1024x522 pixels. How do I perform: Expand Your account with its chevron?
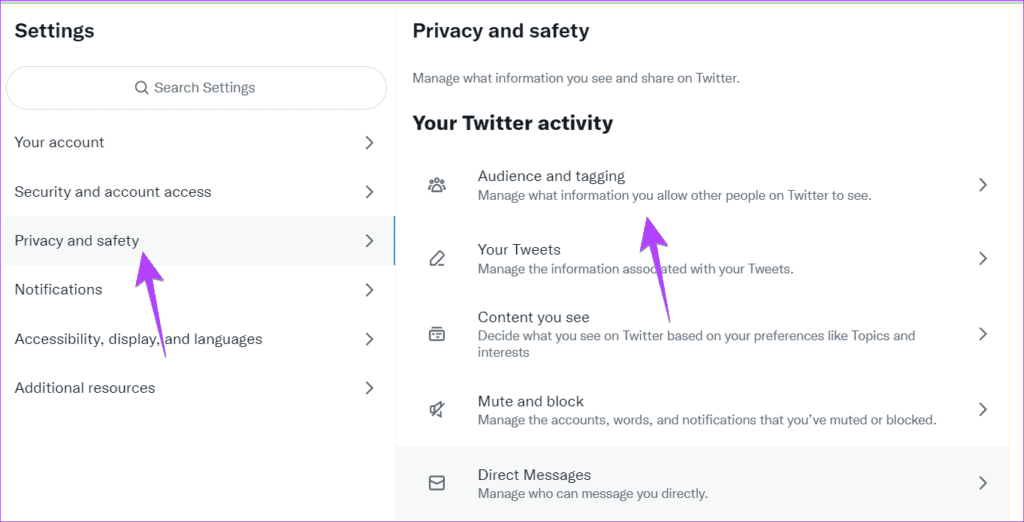point(369,143)
